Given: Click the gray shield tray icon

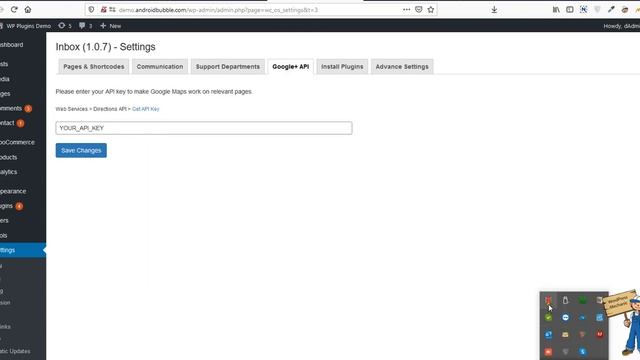Looking at the screenshot, I should pos(565,351).
